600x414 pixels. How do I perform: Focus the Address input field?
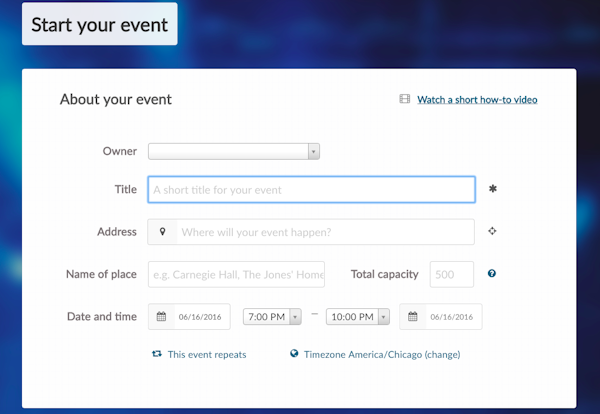[x=311, y=232]
